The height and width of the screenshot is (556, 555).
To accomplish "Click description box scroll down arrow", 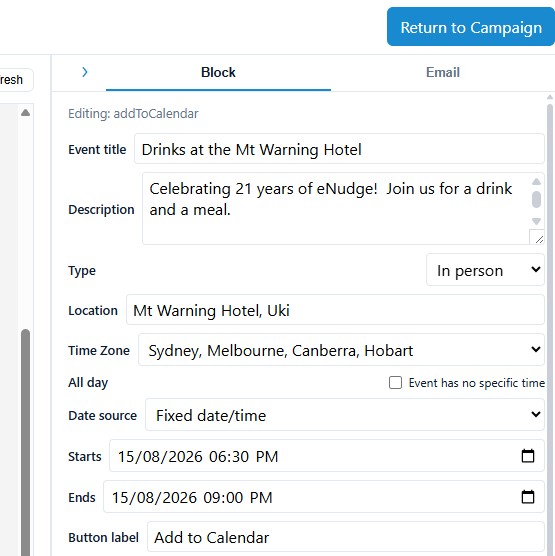I will point(537,221).
